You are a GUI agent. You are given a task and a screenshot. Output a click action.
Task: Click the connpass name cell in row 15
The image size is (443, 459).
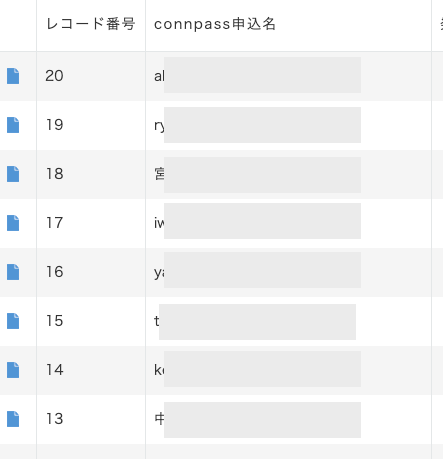coord(288,321)
